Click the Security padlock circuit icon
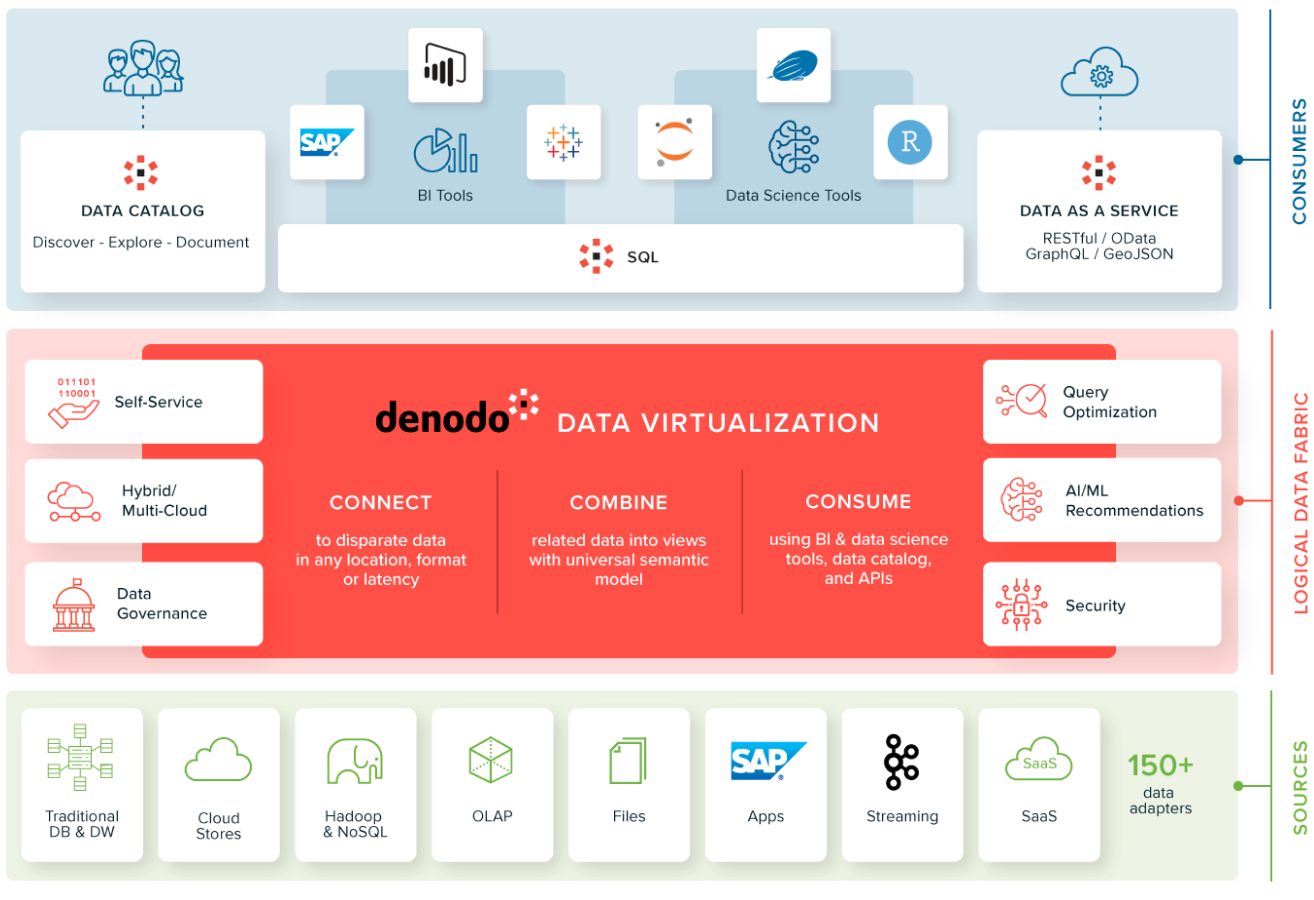 pyautogui.click(x=1021, y=604)
